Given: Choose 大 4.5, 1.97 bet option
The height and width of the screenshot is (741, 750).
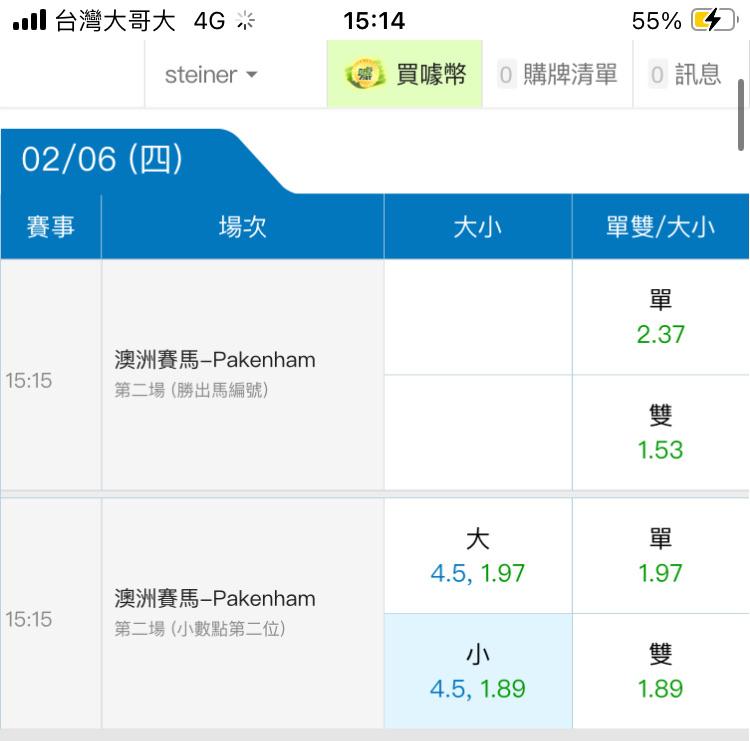Looking at the screenshot, I should (478, 556).
